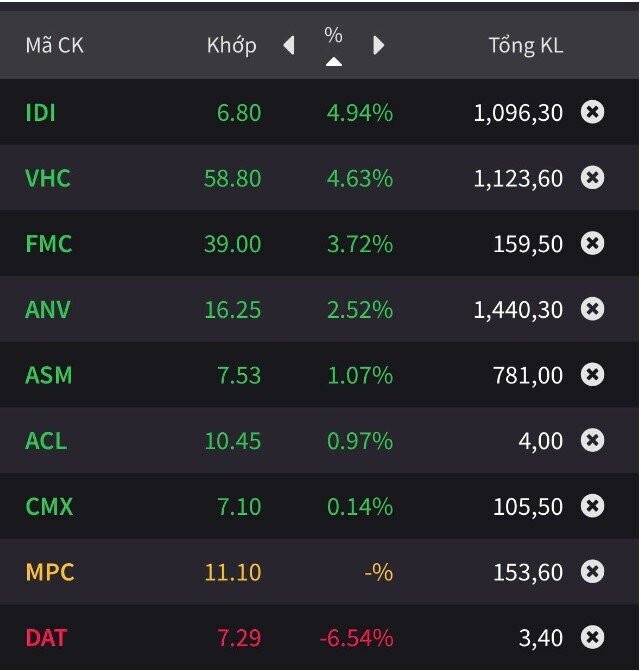Delete CMX row with X icon
Image resolution: width=641 pixels, height=671 pixels.
click(x=592, y=506)
